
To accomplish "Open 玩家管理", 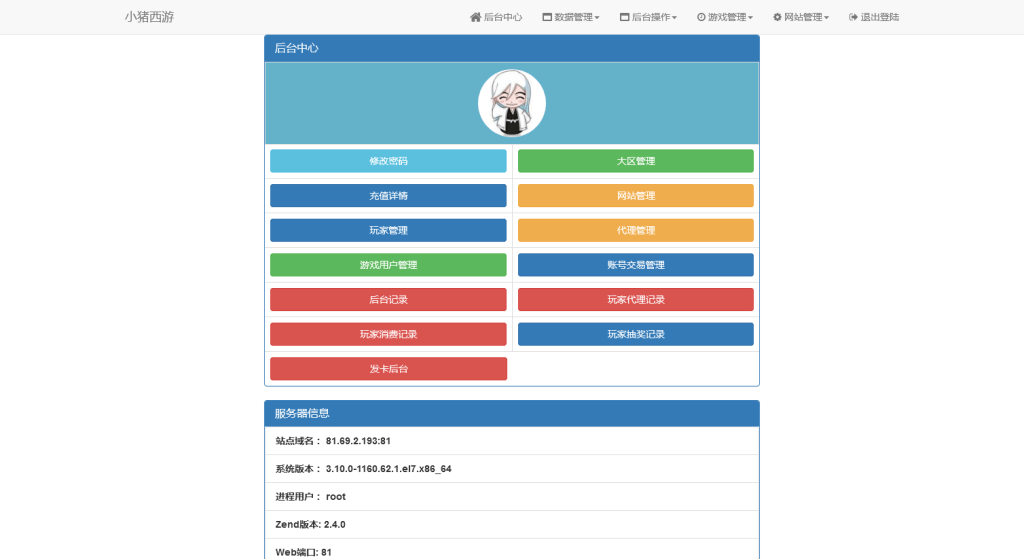I will pos(389,230).
